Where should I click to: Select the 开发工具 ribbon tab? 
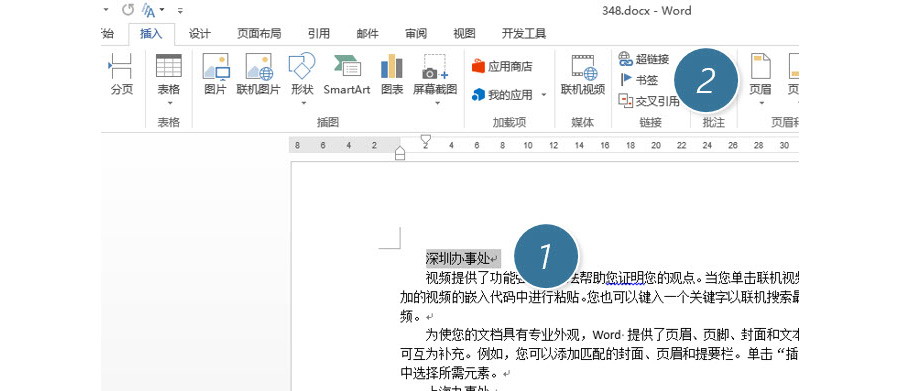coord(523,34)
